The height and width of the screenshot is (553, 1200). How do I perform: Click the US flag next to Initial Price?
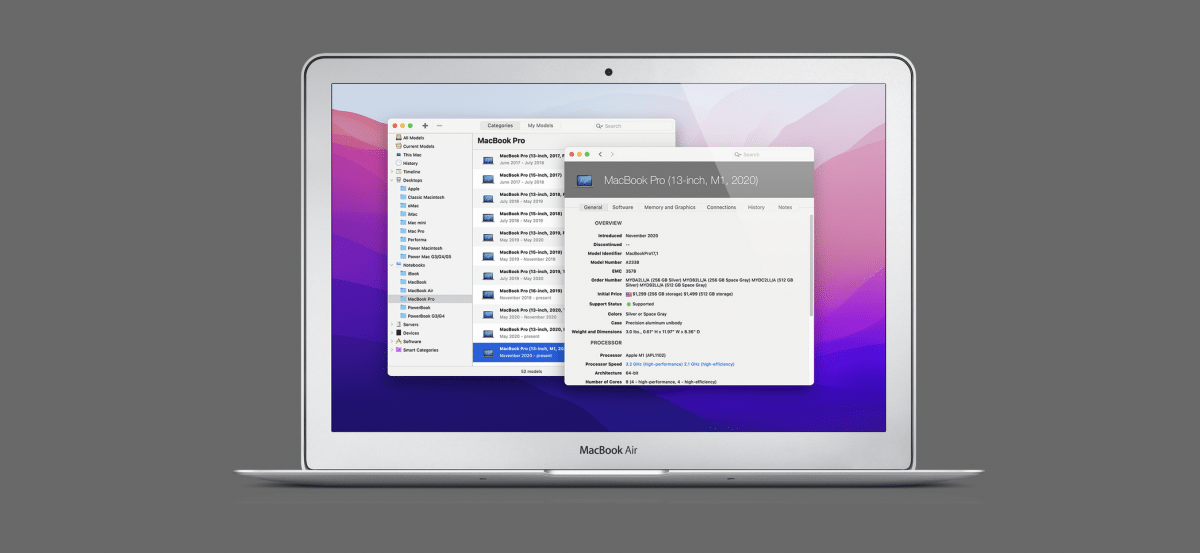(x=629, y=294)
